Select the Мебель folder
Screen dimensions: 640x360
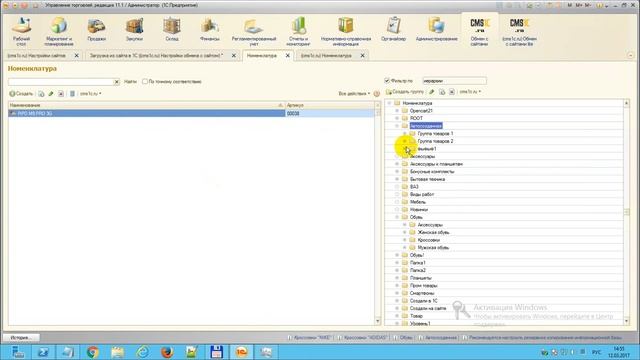point(418,202)
